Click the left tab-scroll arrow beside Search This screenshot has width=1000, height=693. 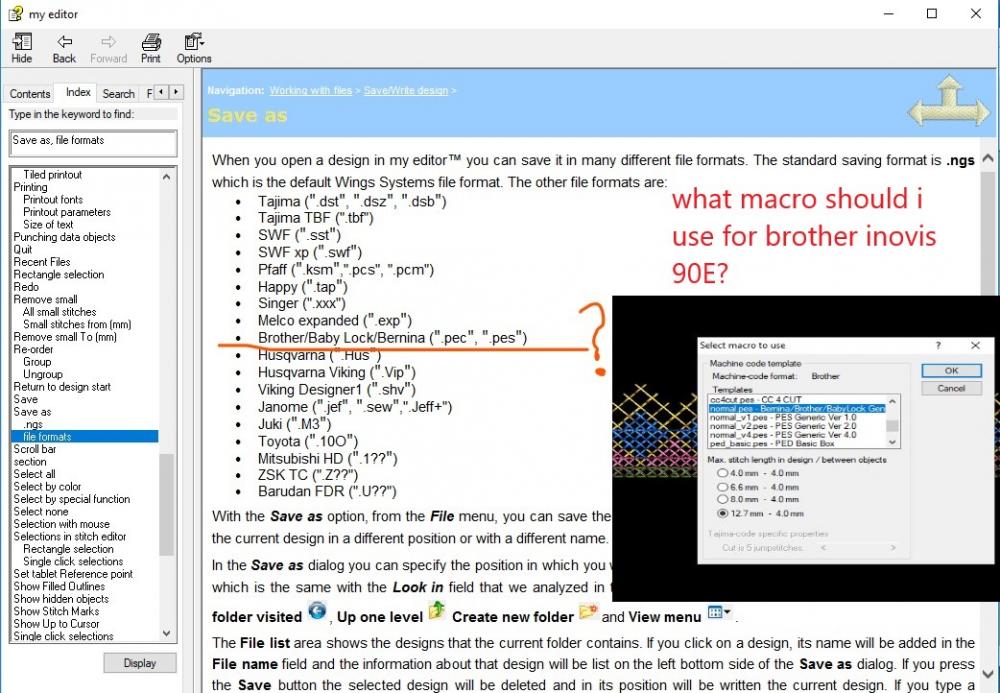[x=161, y=91]
